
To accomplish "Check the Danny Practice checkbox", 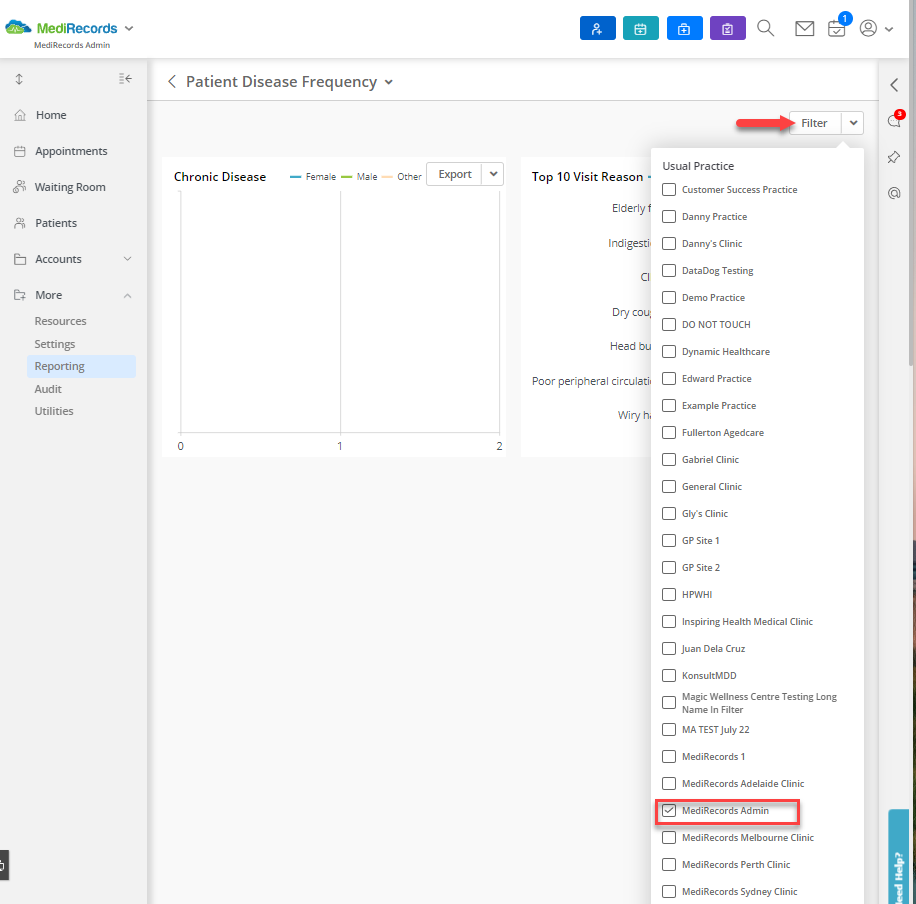I will 669,216.
